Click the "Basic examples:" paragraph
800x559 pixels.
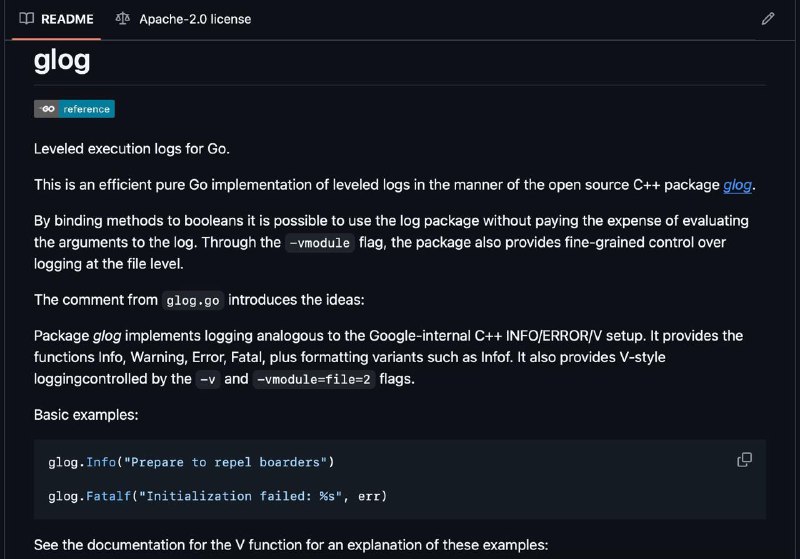coord(86,415)
